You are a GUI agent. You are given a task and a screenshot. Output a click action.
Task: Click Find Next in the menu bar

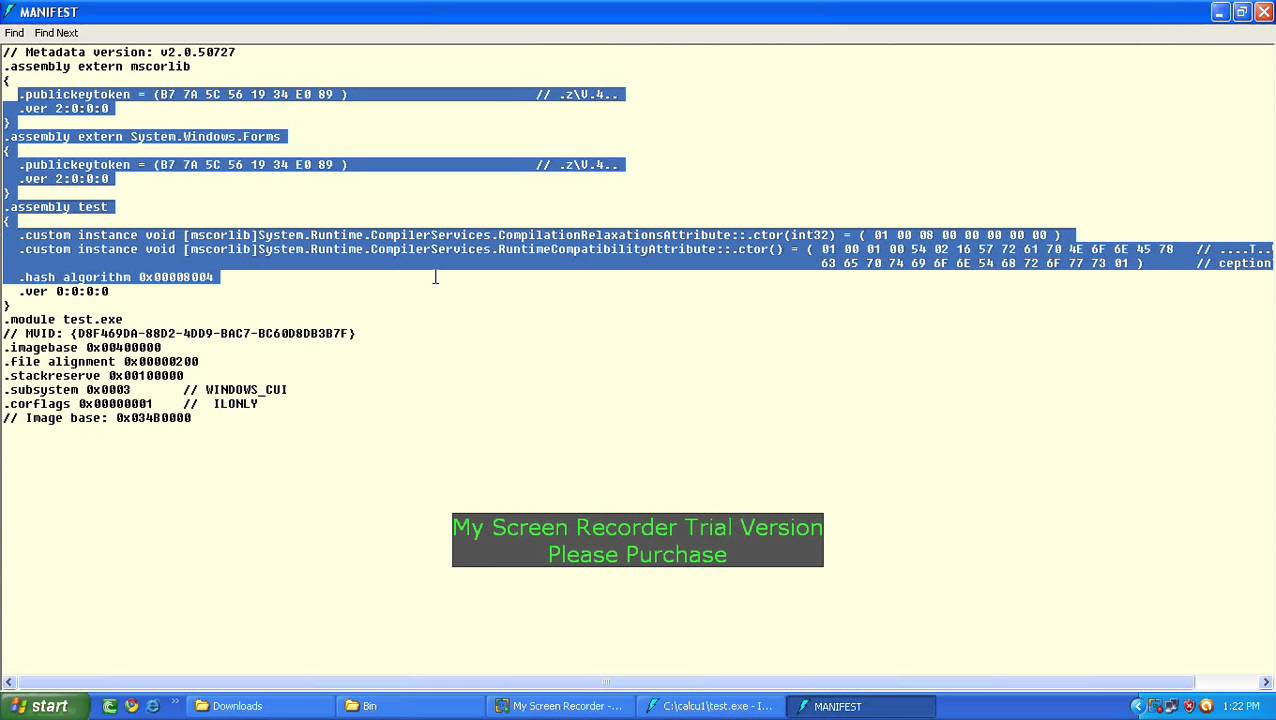(56, 33)
